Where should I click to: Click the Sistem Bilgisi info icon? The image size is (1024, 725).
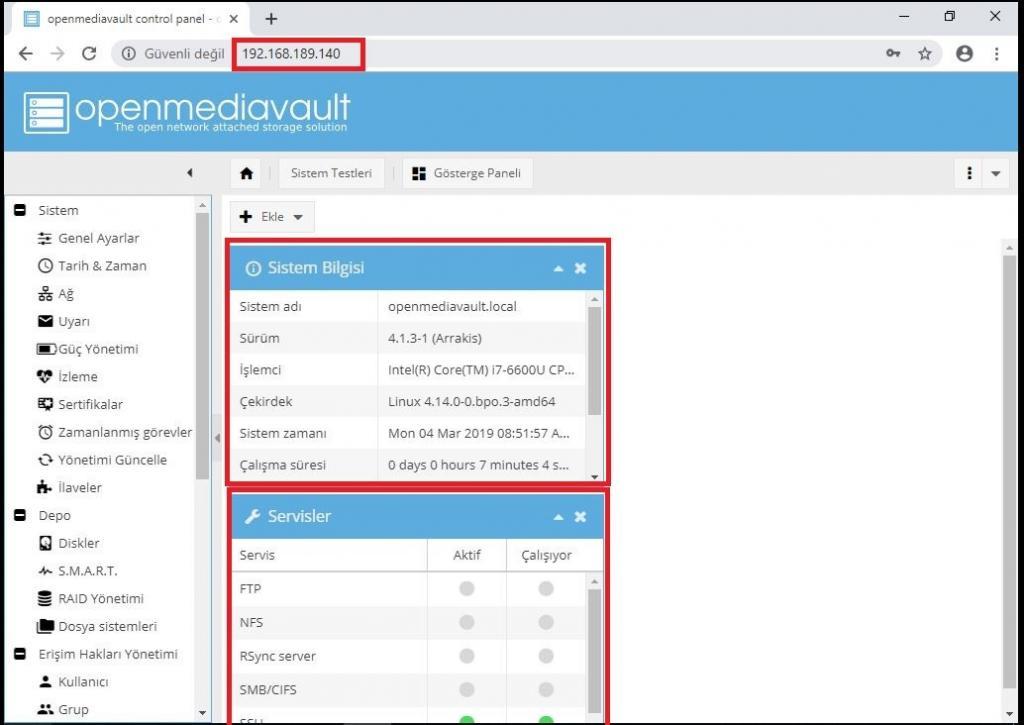coord(253,268)
